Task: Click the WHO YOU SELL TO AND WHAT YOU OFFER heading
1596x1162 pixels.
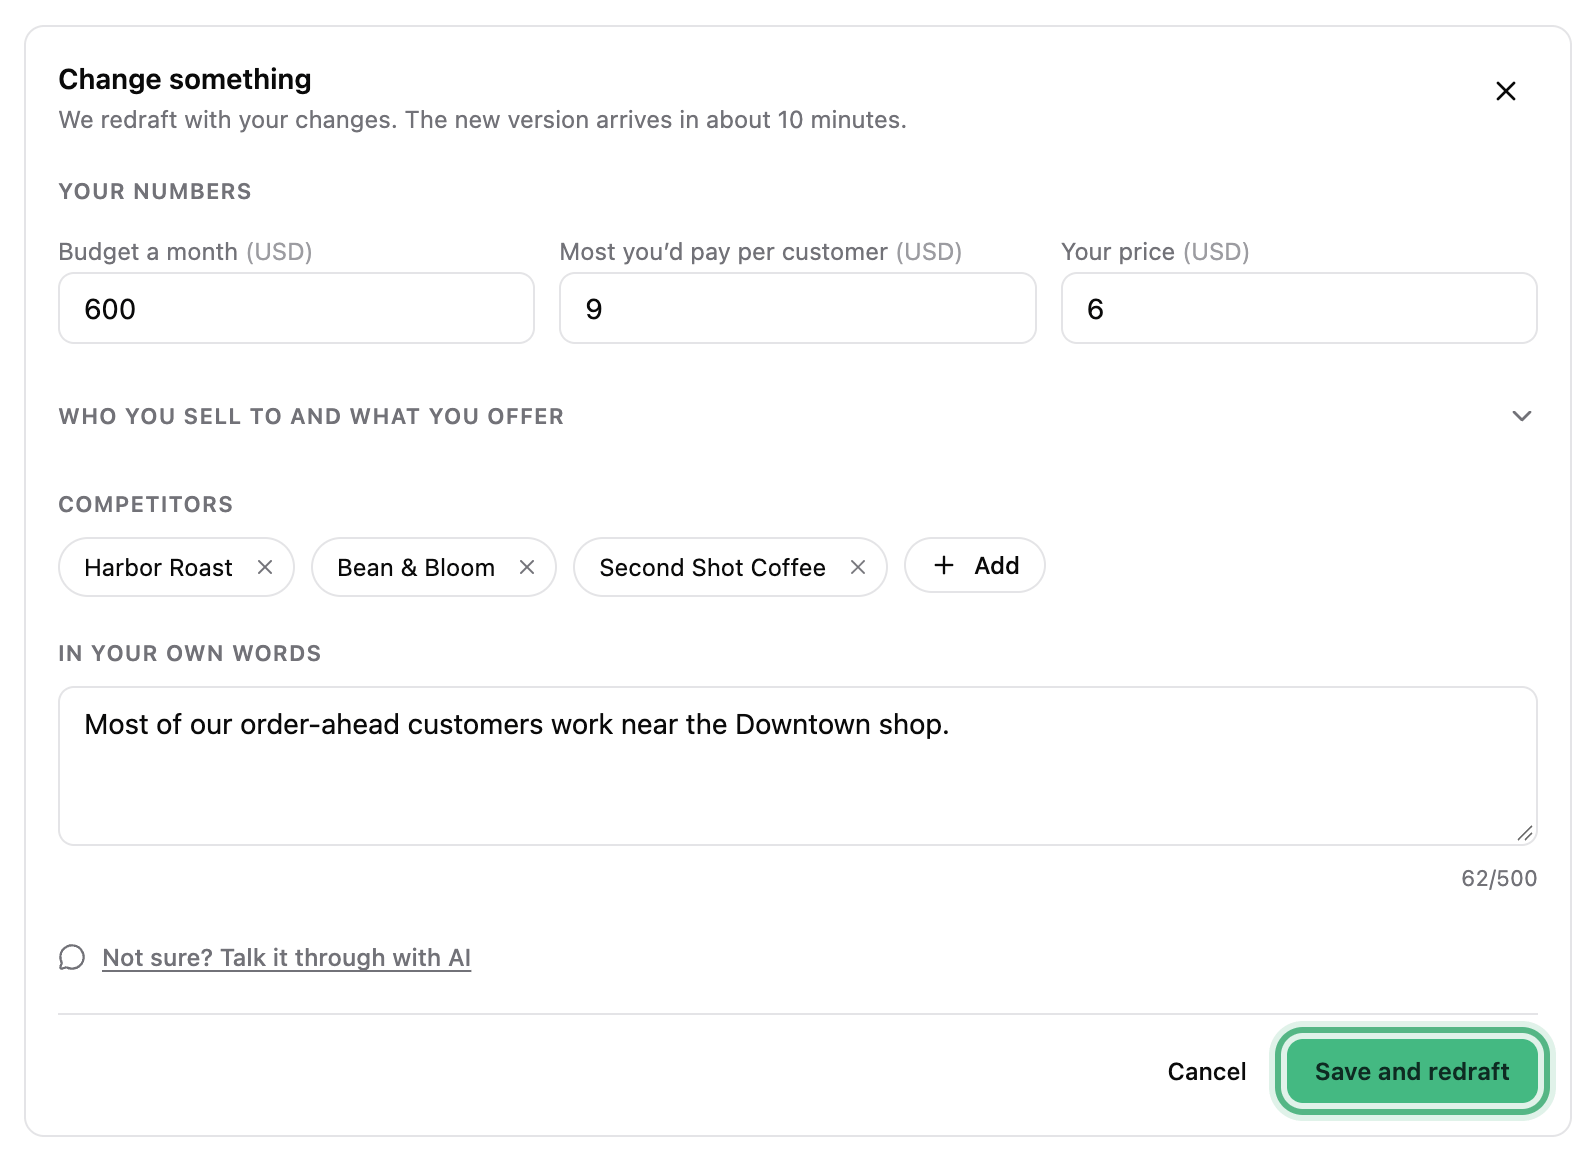Action: (311, 416)
